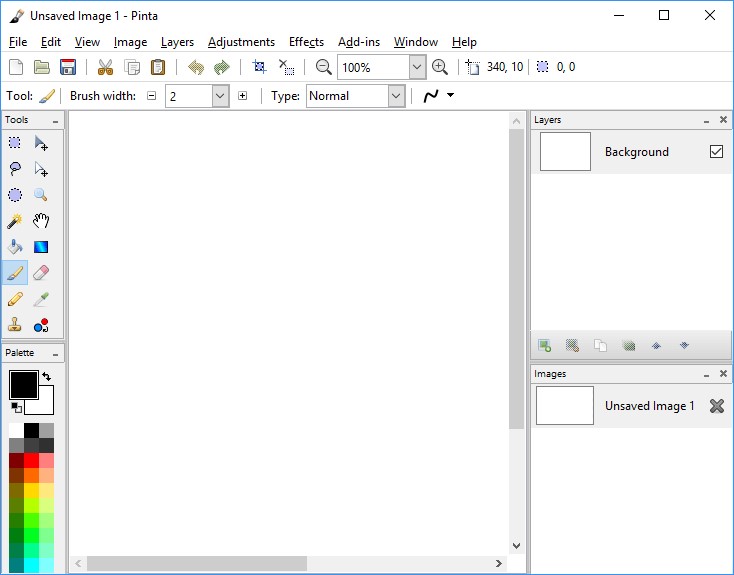Select the Move Selection tool

(x=41, y=169)
